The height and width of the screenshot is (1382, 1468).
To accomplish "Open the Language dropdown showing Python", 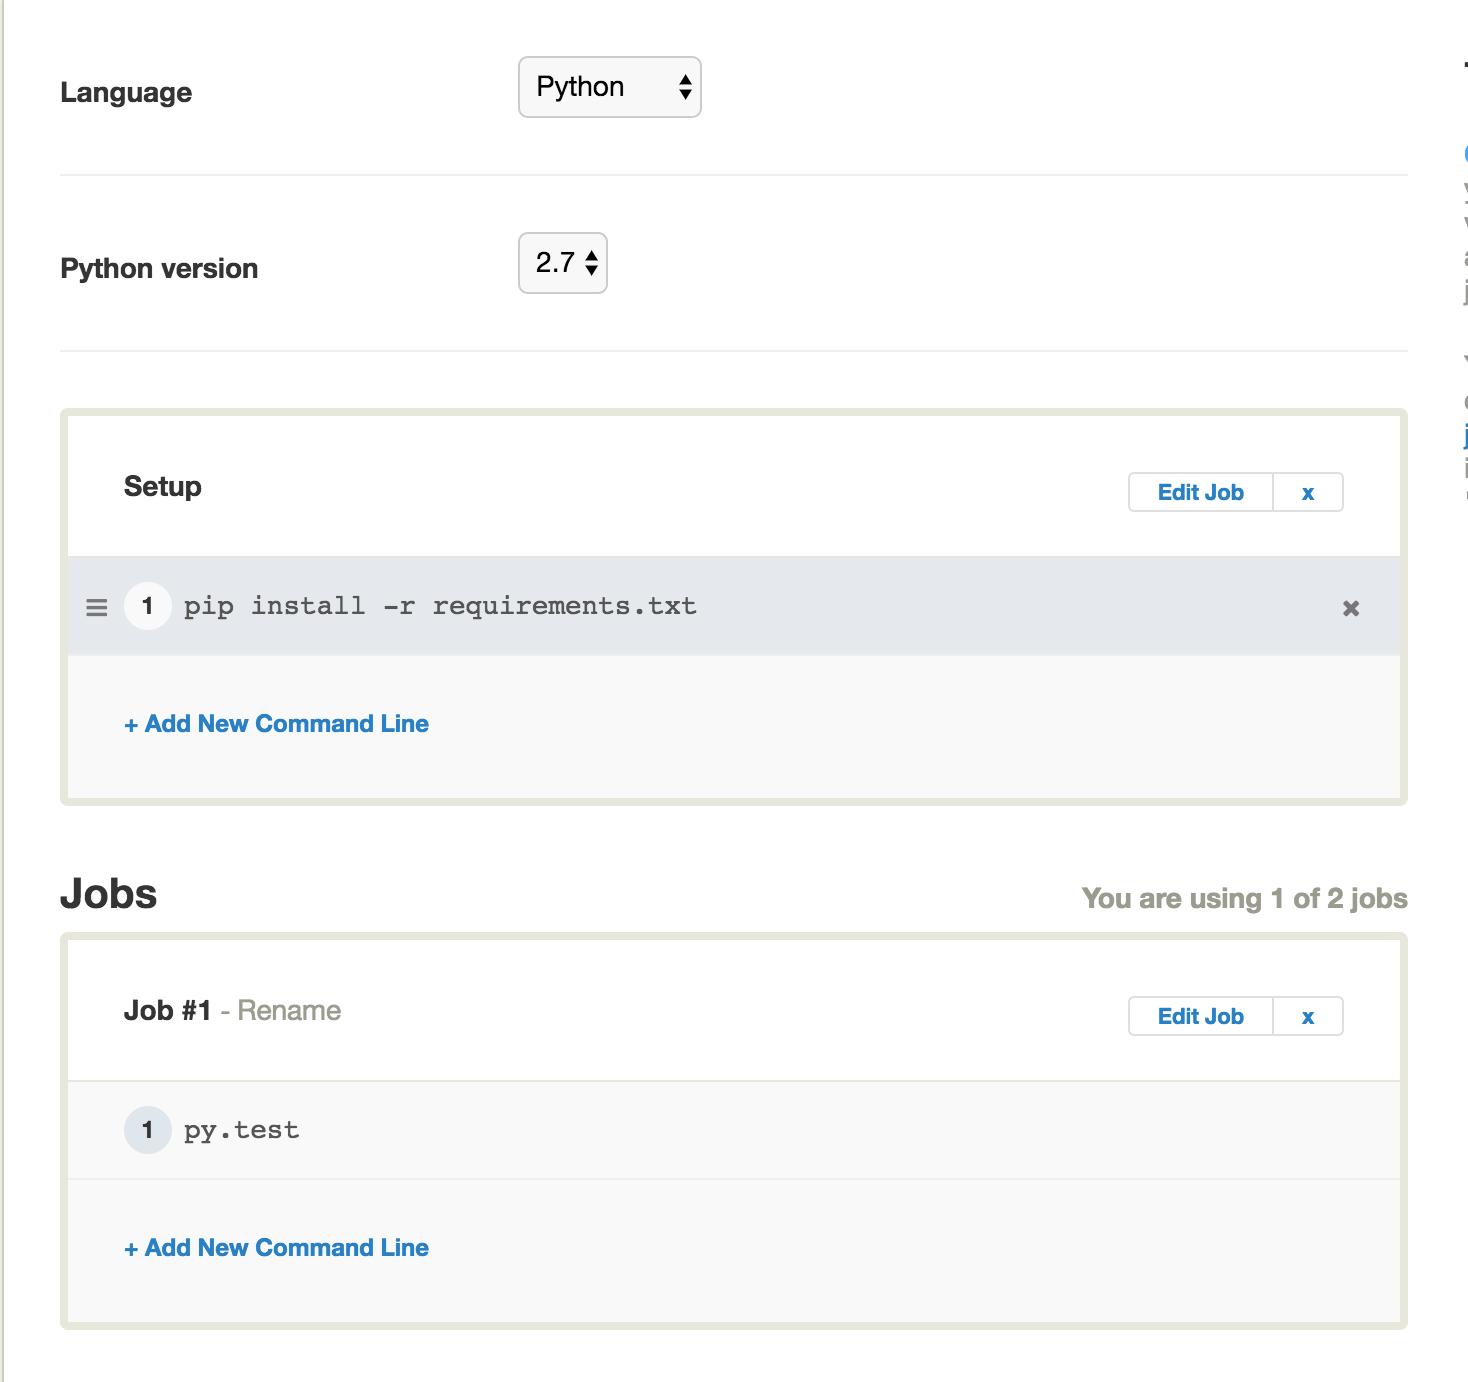I will click(609, 87).
